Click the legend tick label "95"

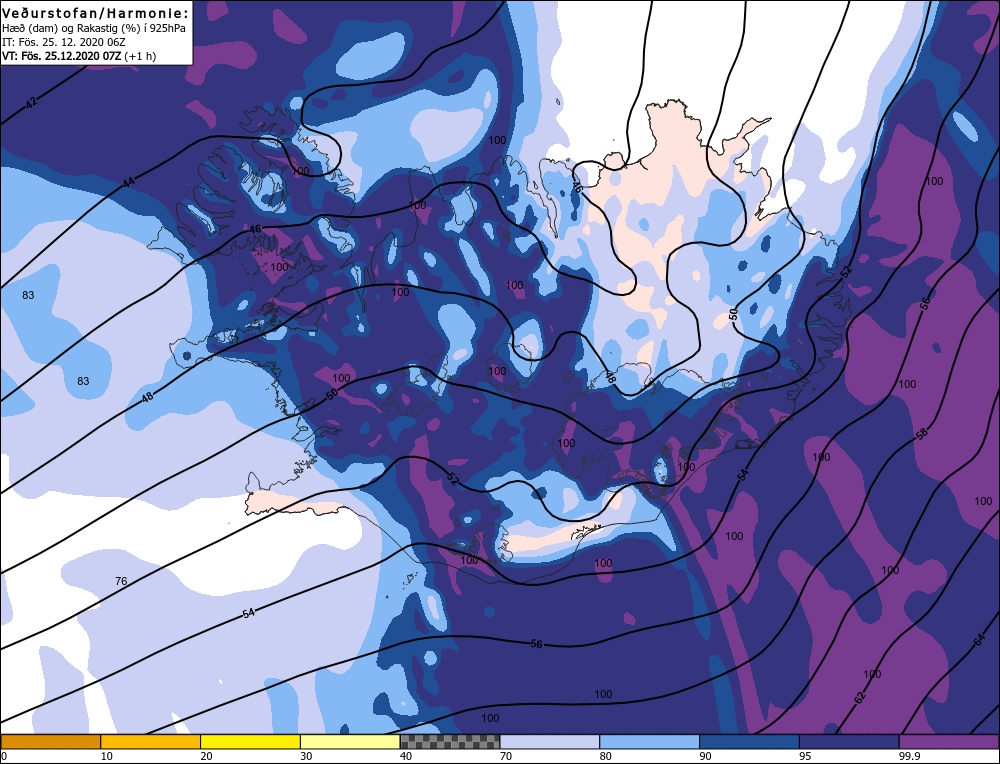coord(805,756)
